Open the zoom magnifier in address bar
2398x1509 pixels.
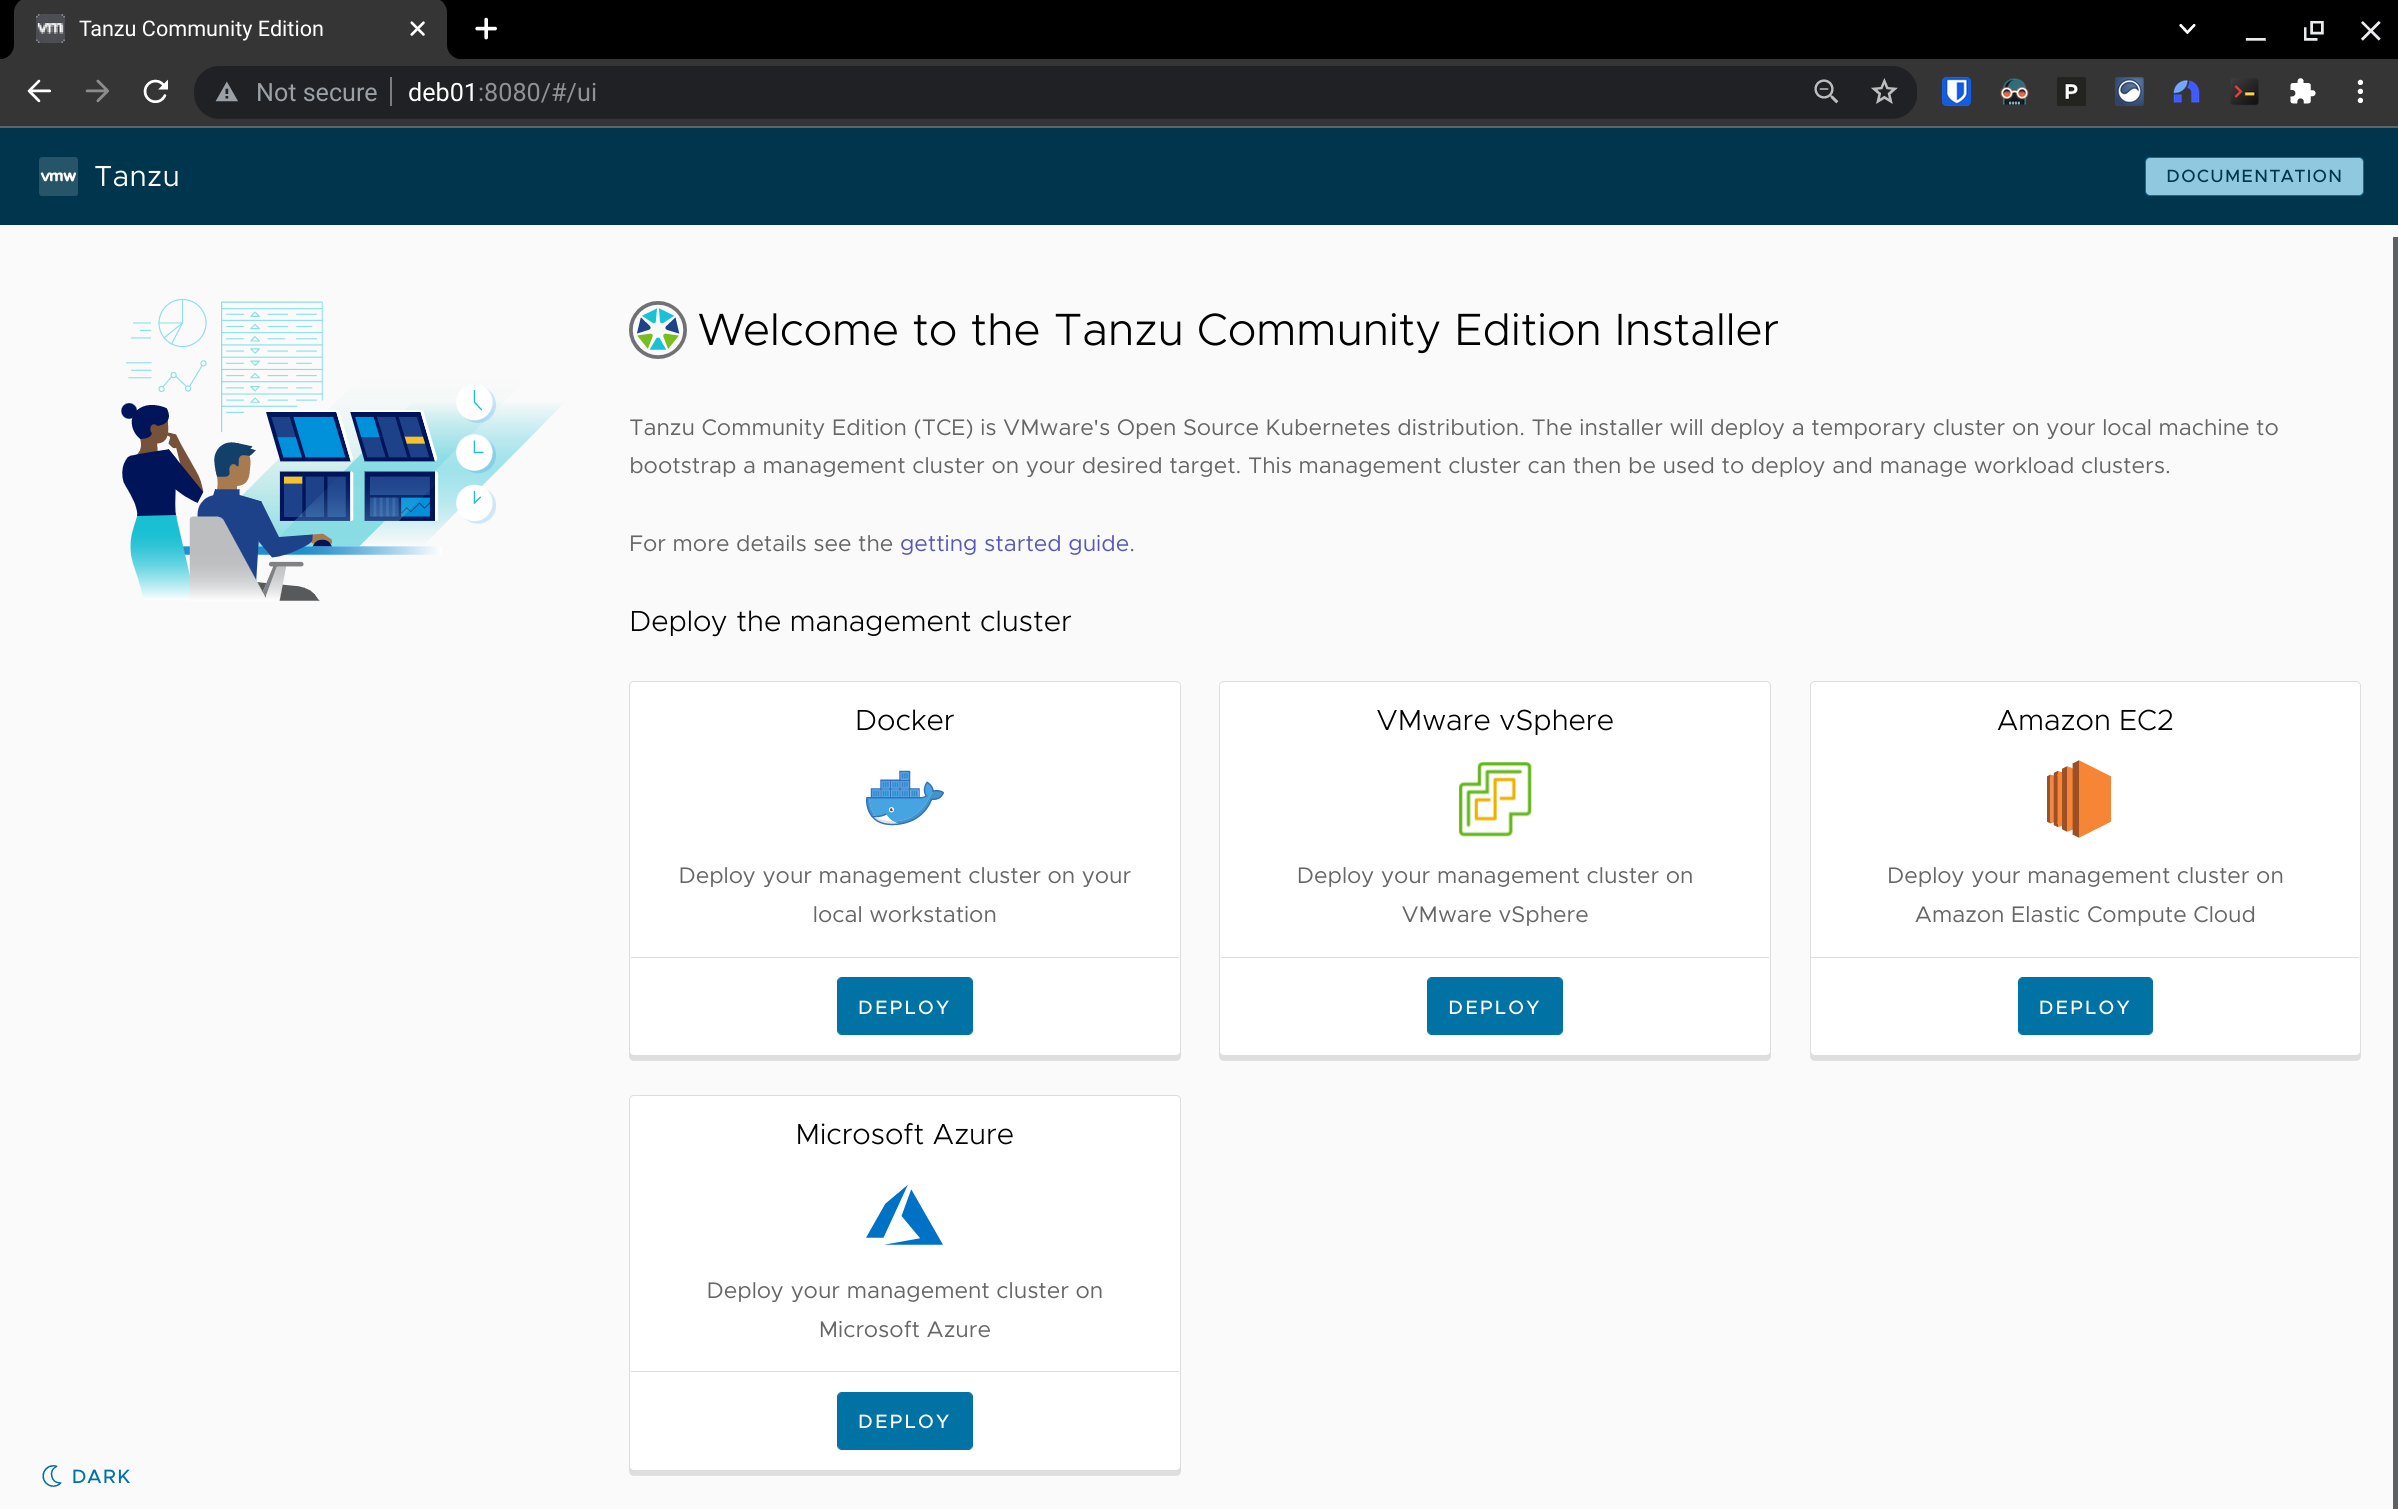pyautogui.click(x=1825, y=92)
